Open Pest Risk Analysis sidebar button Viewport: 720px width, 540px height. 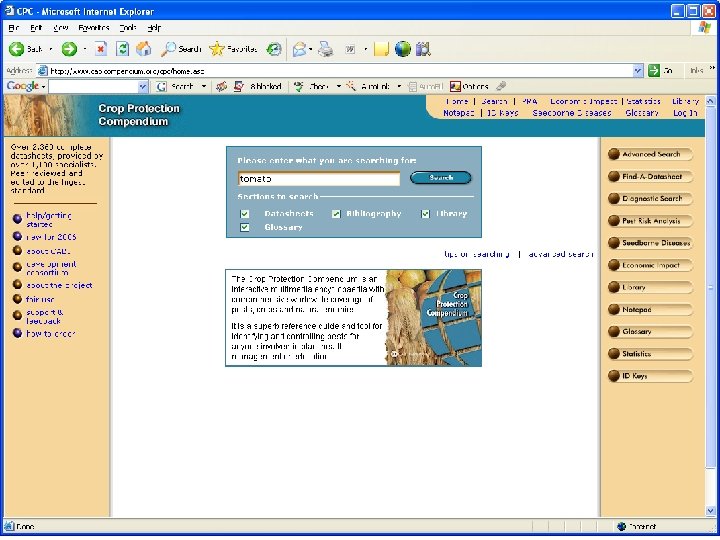tap(650, 221)
